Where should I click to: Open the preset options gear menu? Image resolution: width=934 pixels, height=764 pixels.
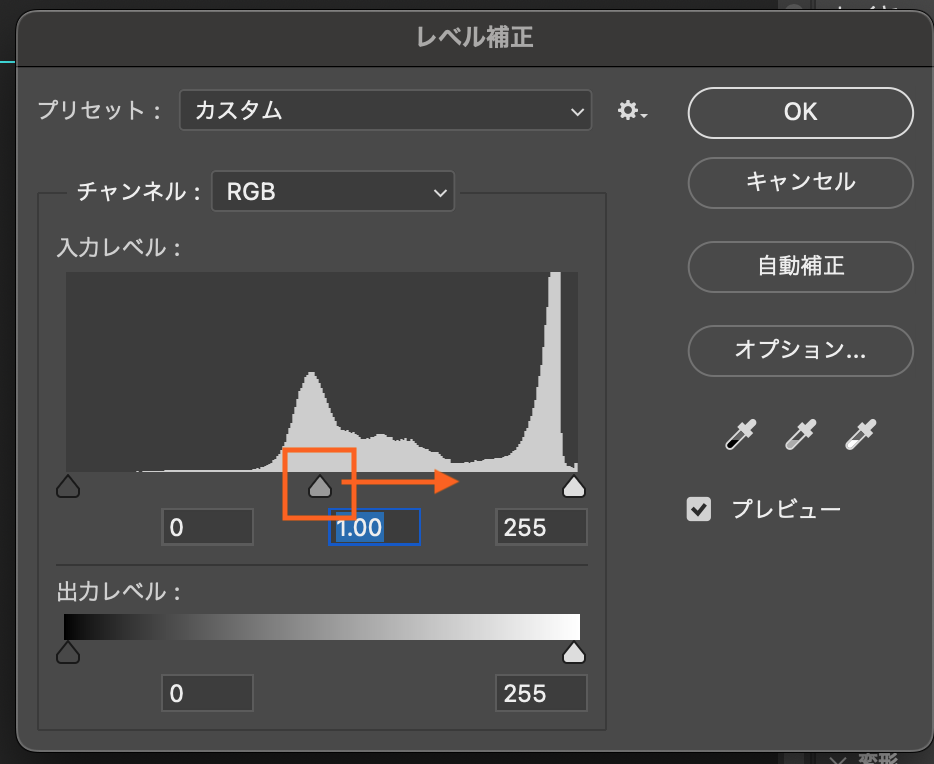(632, 111)
